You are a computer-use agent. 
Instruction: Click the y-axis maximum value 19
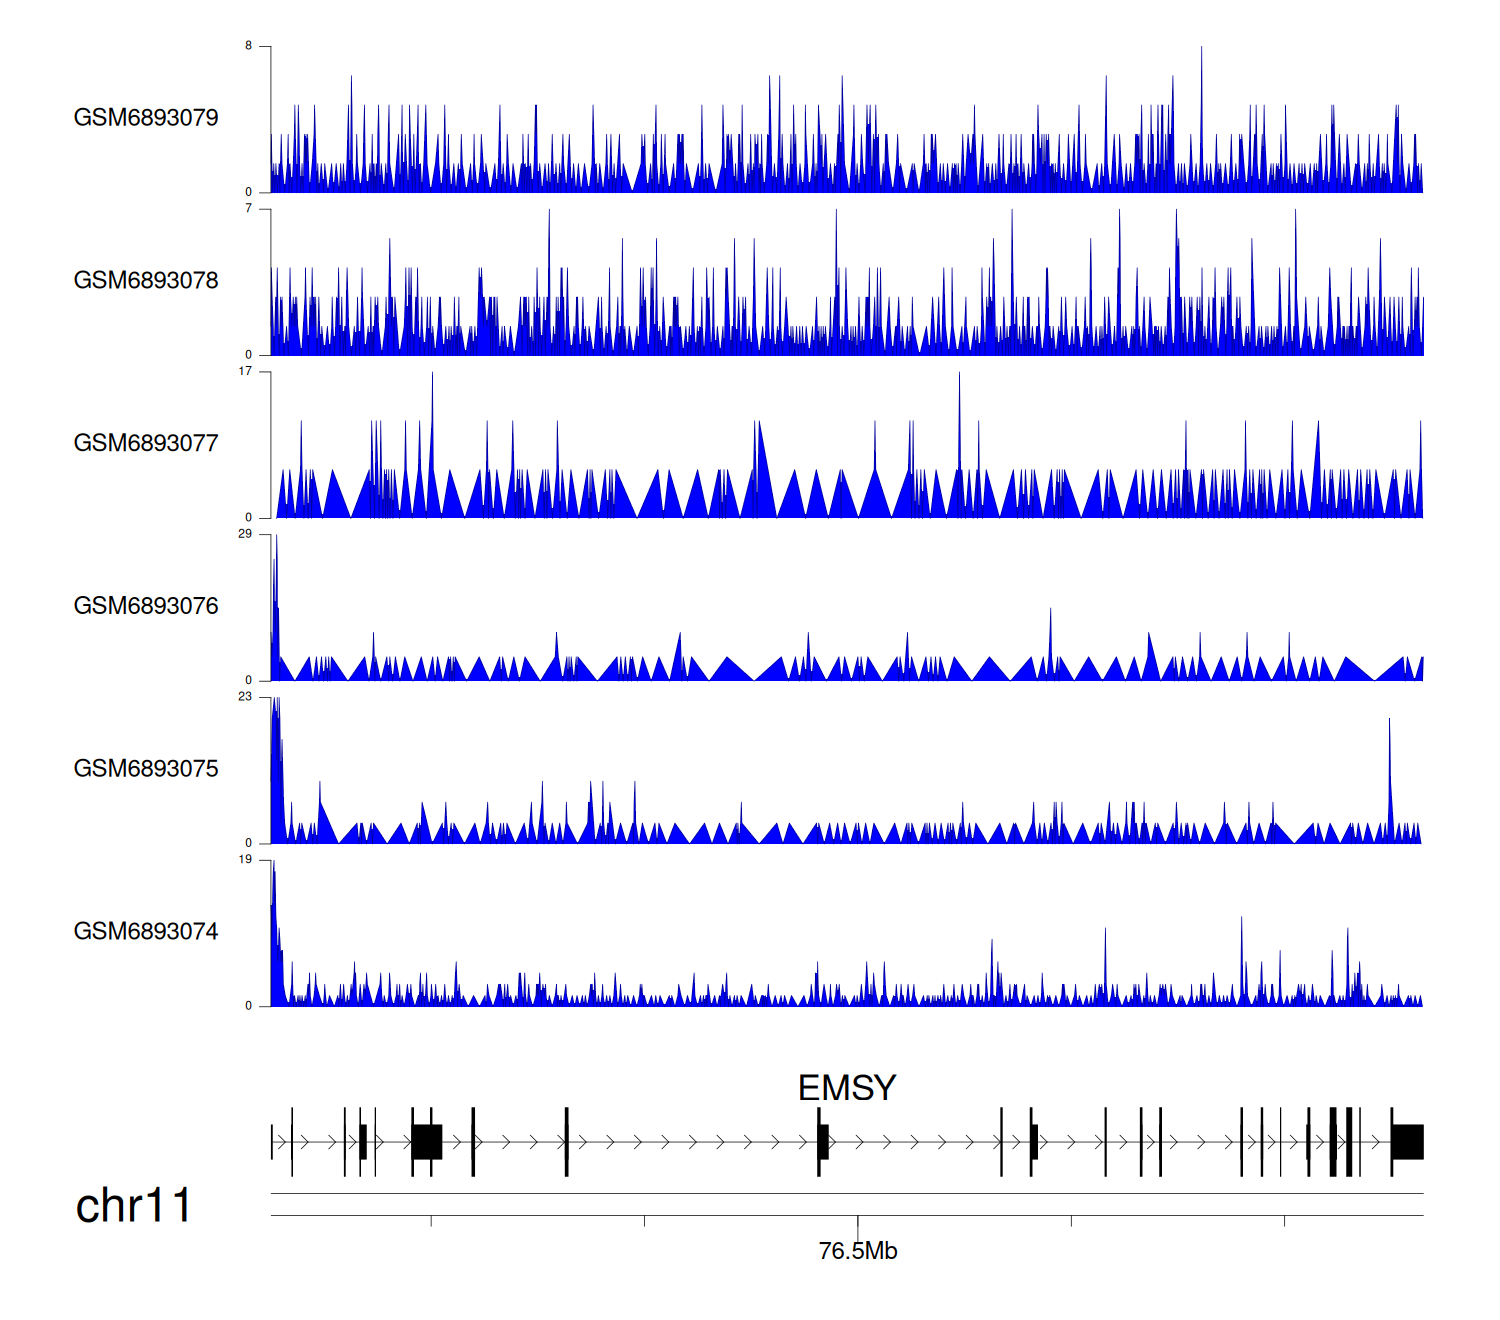(x=246, y=860)
